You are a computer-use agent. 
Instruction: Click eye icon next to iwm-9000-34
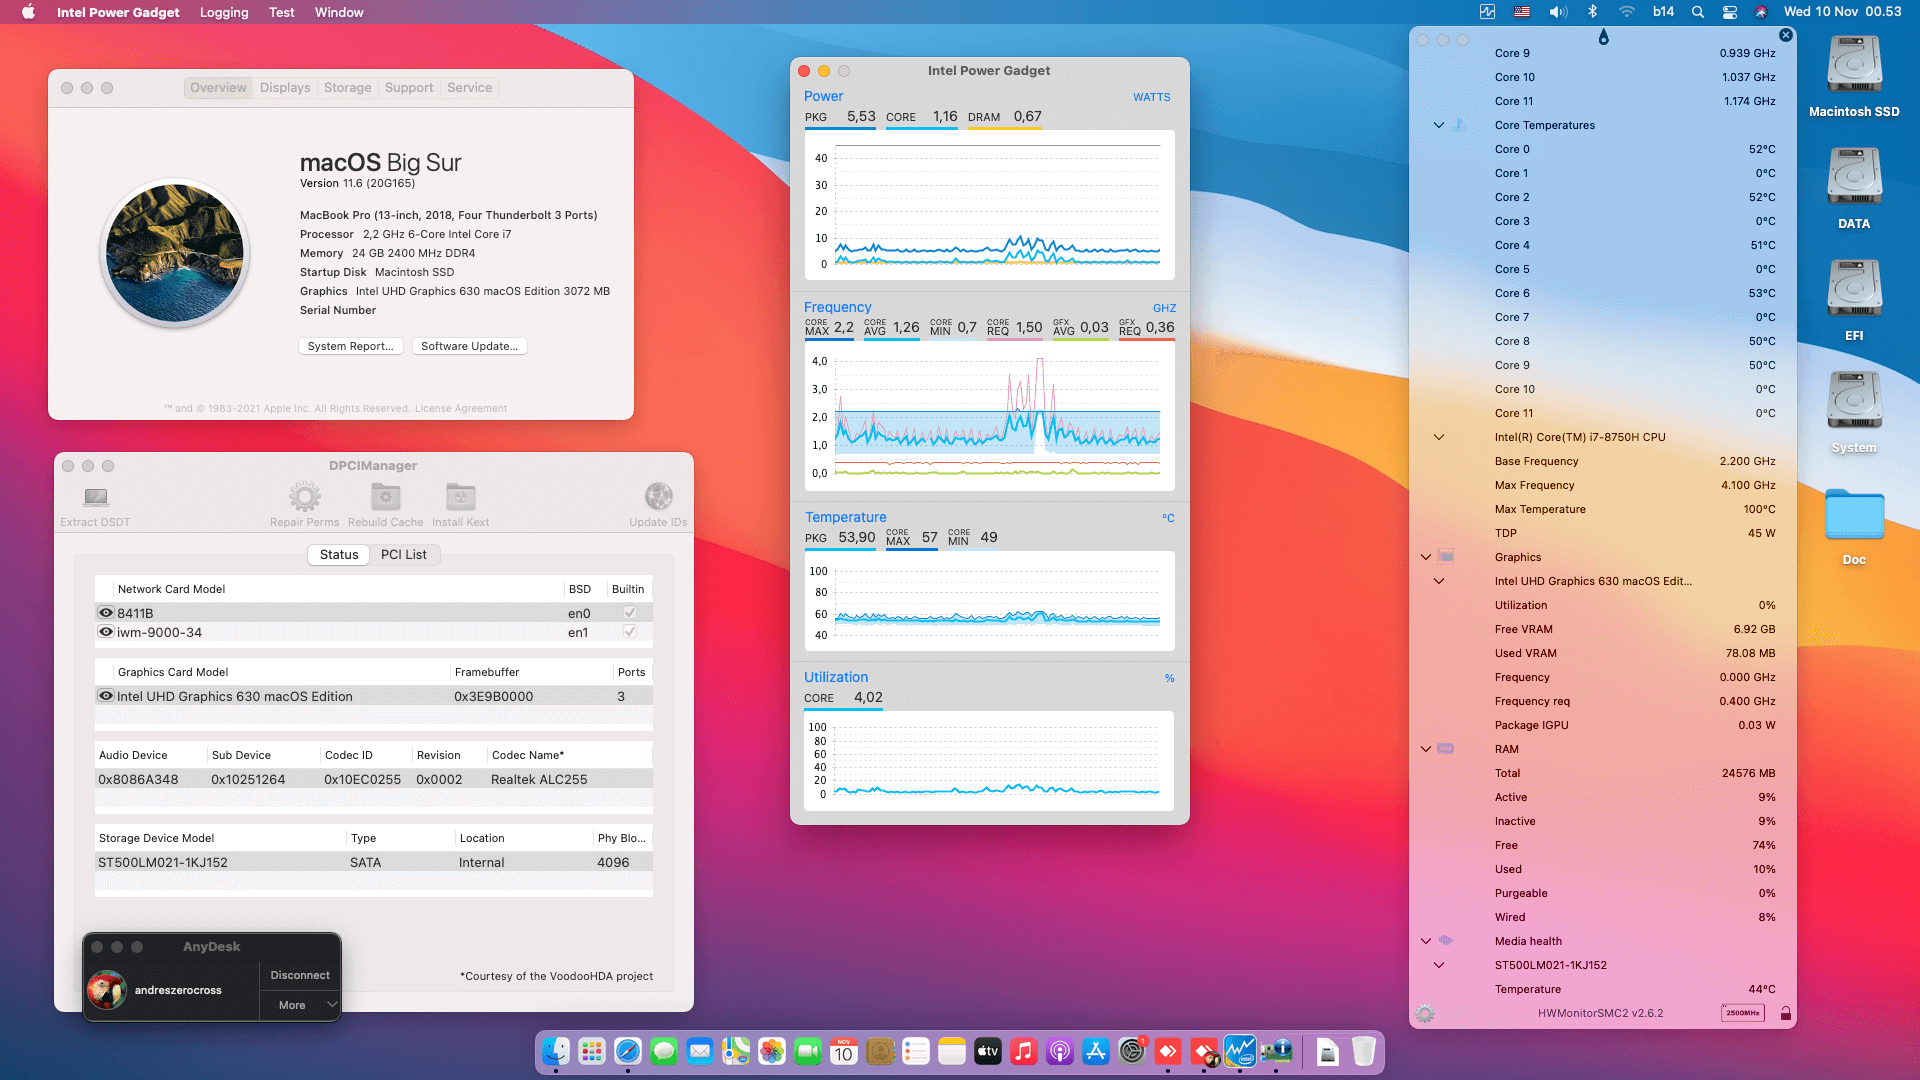pyautogui.click(x=106, y=632)
